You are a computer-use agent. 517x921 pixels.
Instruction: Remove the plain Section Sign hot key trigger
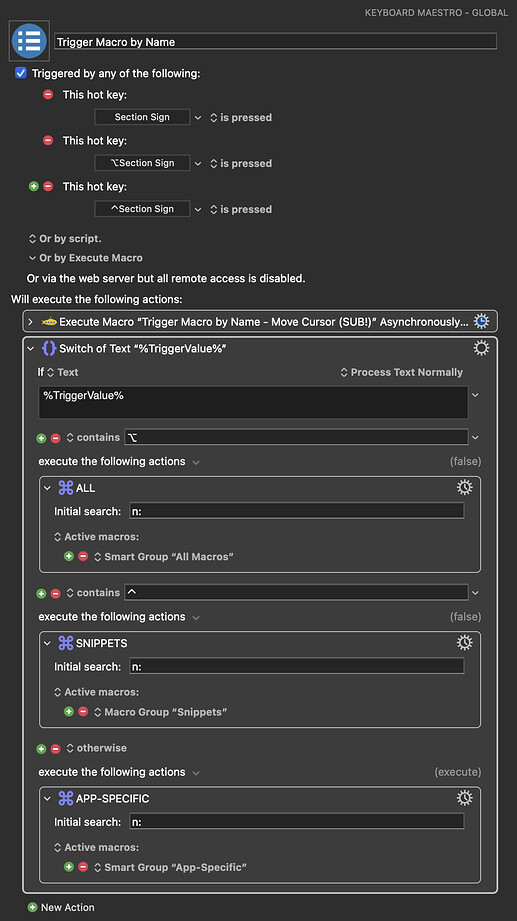(x=48, y=94)
